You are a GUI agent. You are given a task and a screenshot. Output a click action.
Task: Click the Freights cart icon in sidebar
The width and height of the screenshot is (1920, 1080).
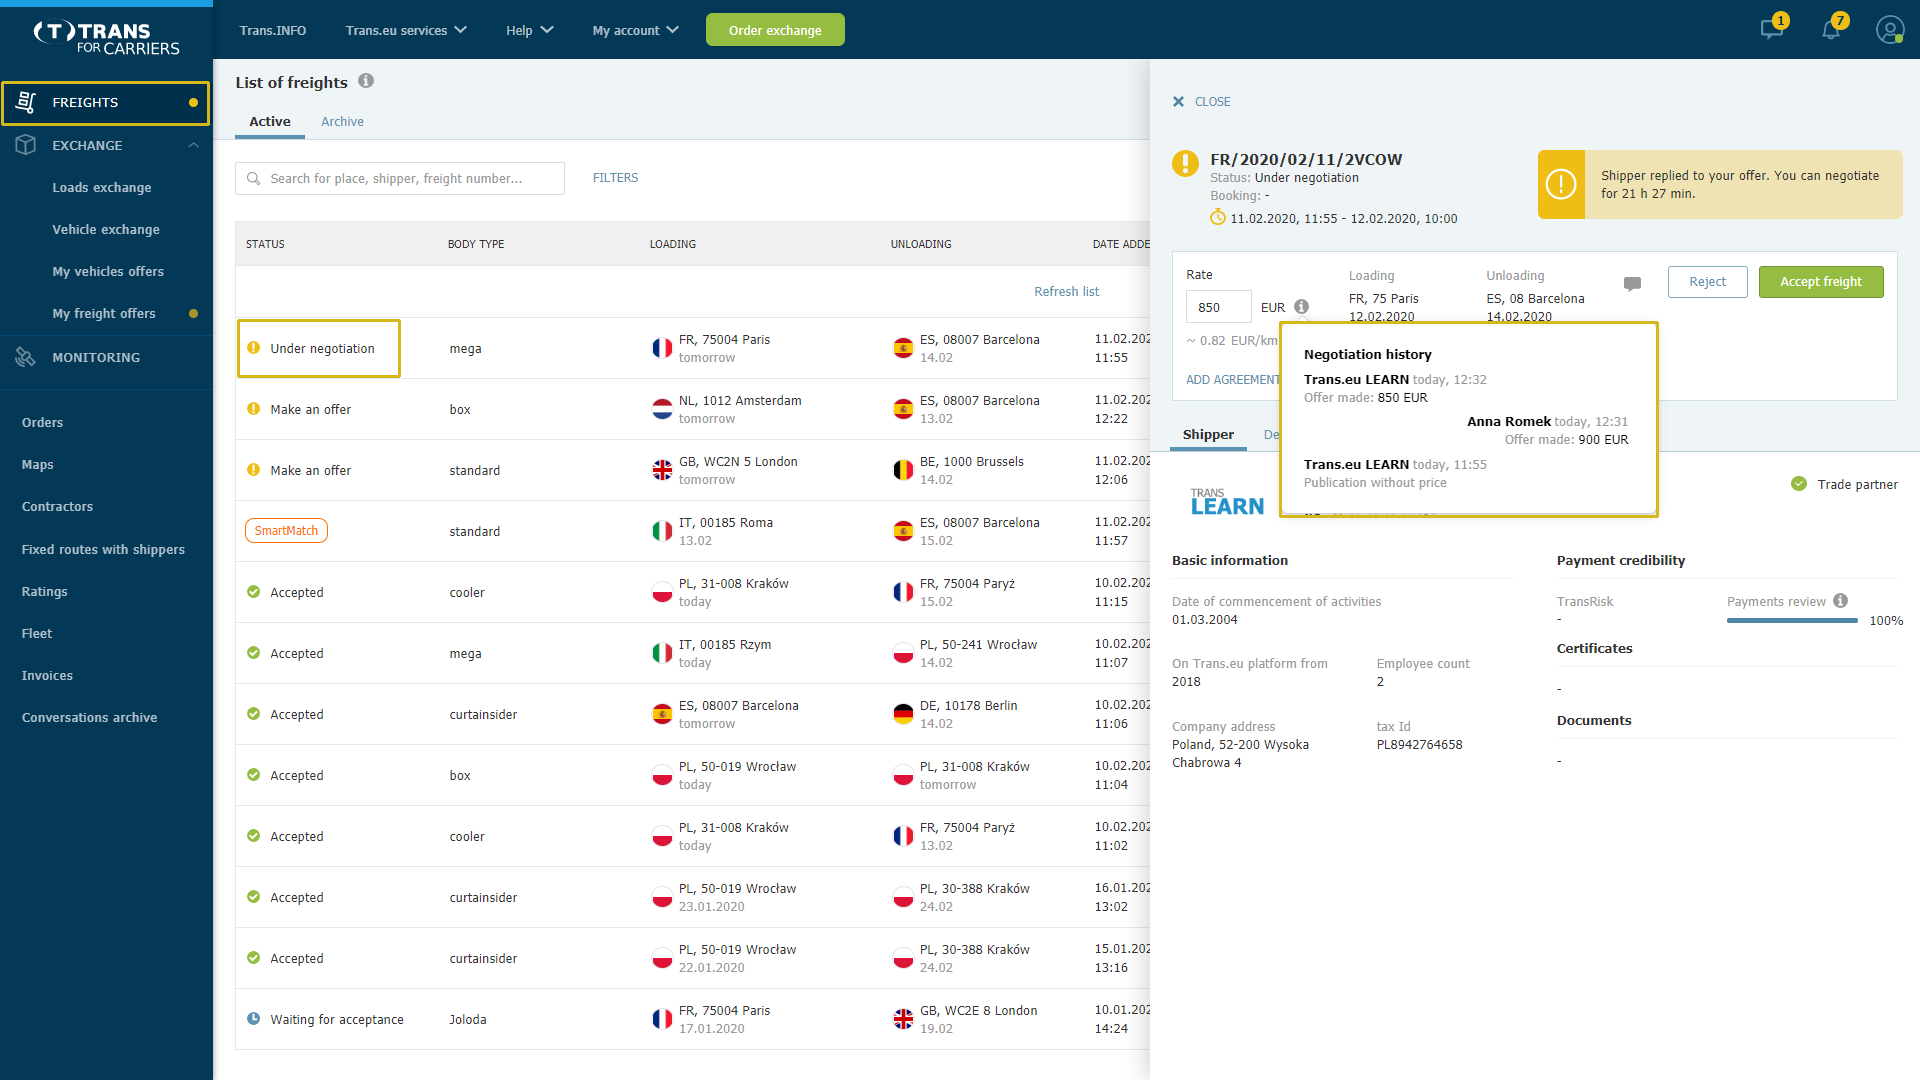pyautogui.click(x=26, y=102)
